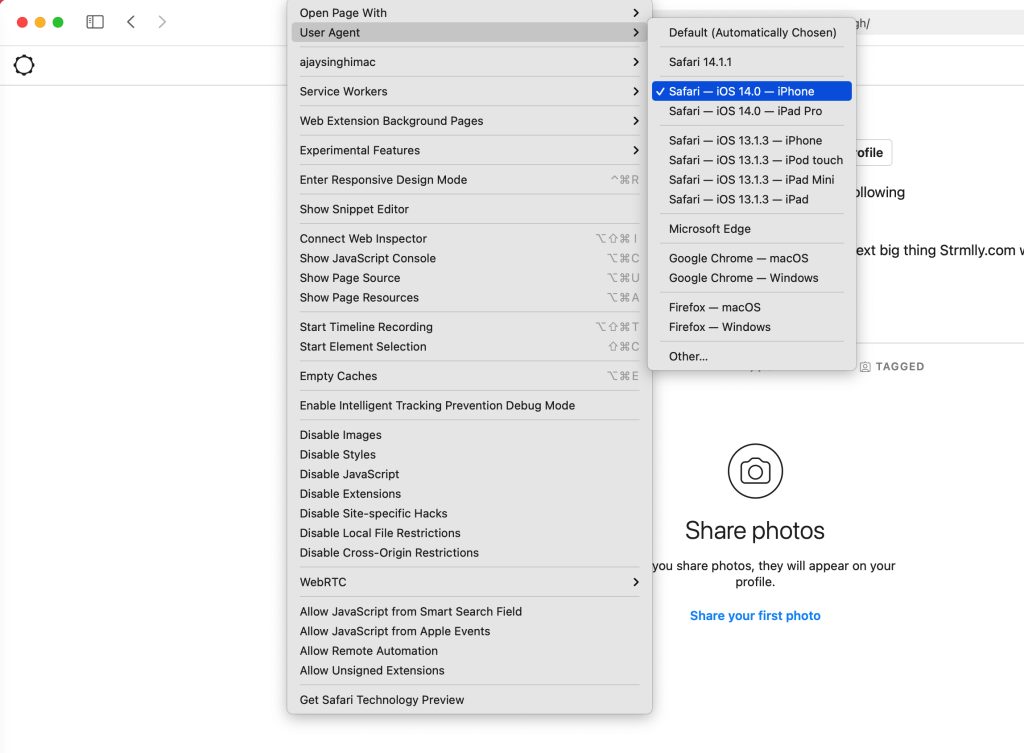The height and width of the screenshot is (753, 1024).
Task: Click Share your first photo link
Action: 755,615
